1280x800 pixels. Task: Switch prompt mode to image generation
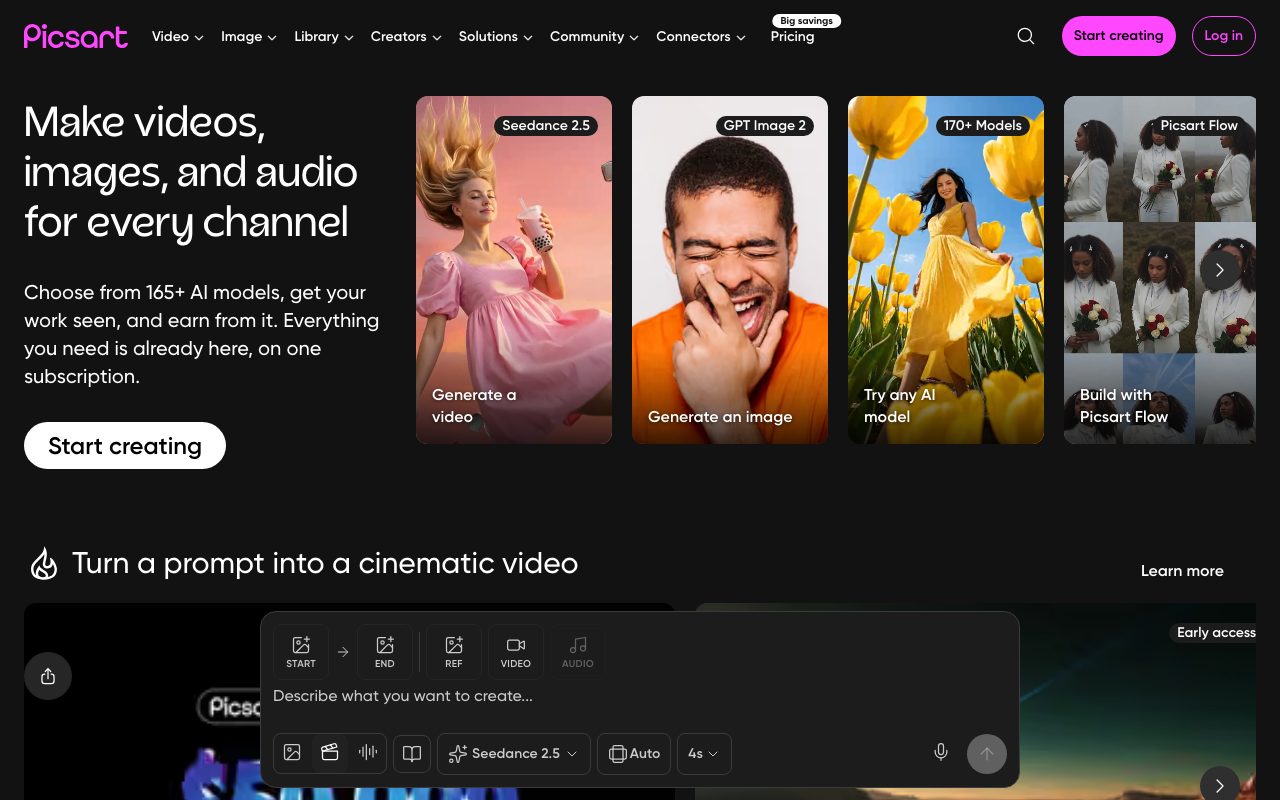click(x=292, y=753)
